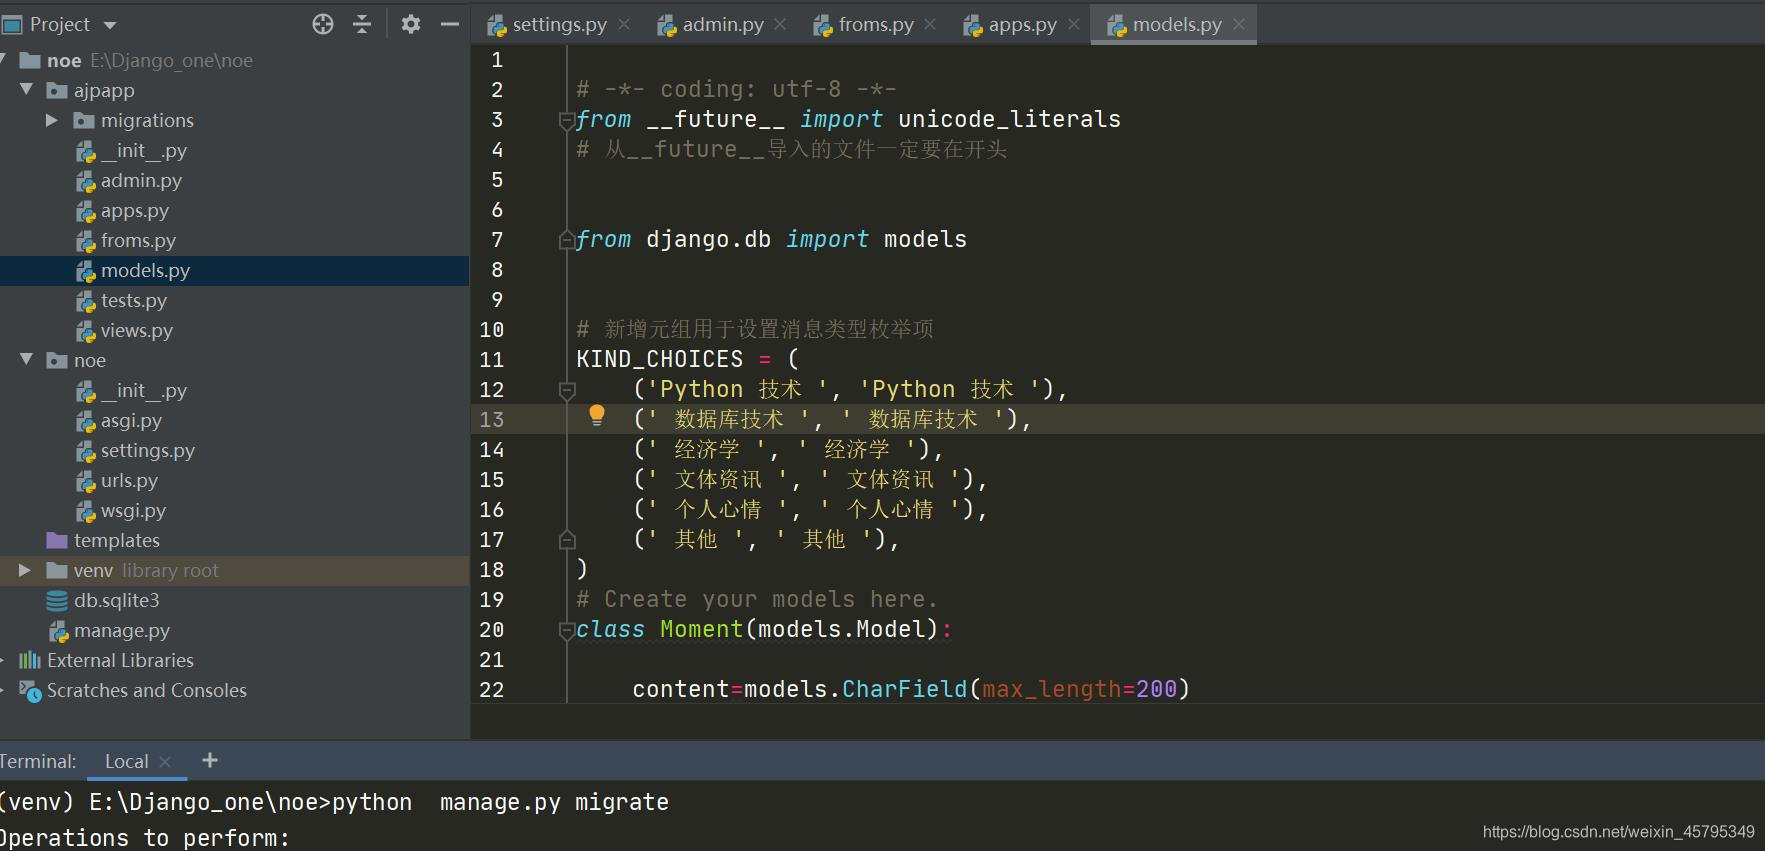This screenshot has width=1765, height=851.
Task: Open tests.py in project tree
Action: pos(122,300)
